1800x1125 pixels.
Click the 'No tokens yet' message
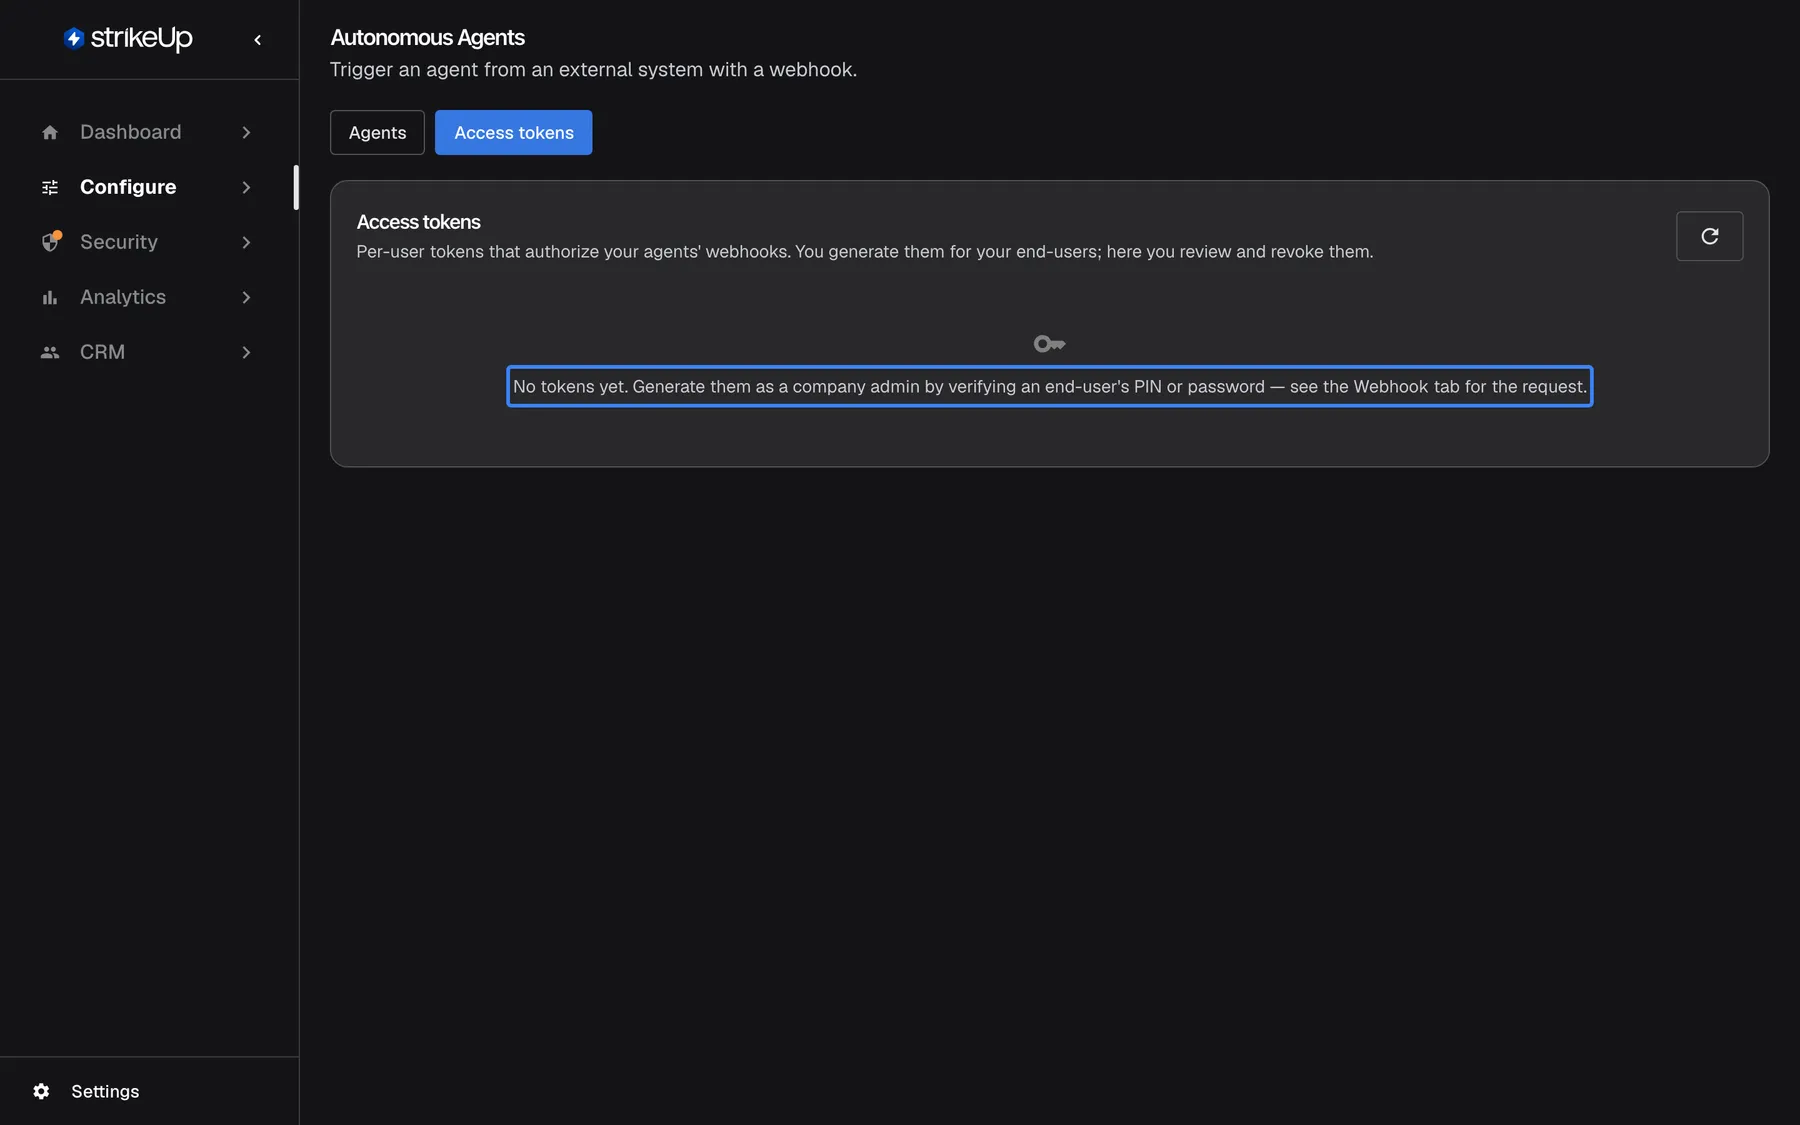coord(1050,387)
